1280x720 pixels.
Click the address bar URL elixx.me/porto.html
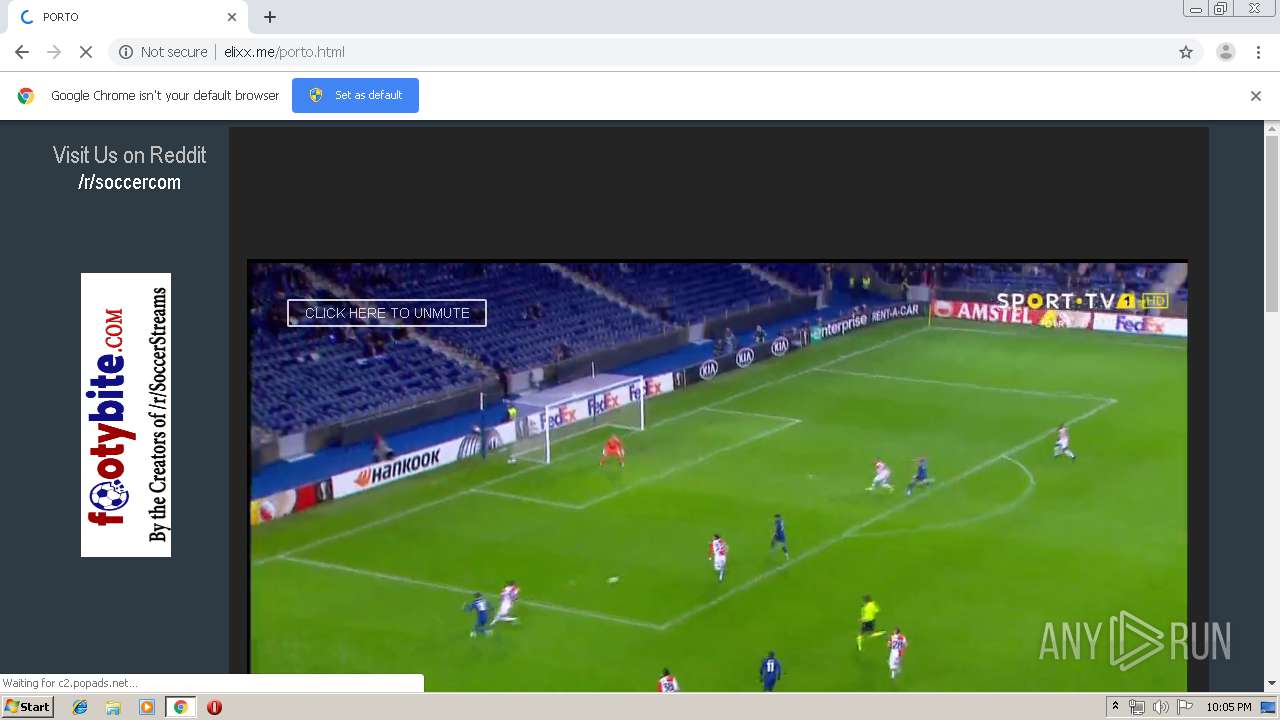(x=284, y=52)
